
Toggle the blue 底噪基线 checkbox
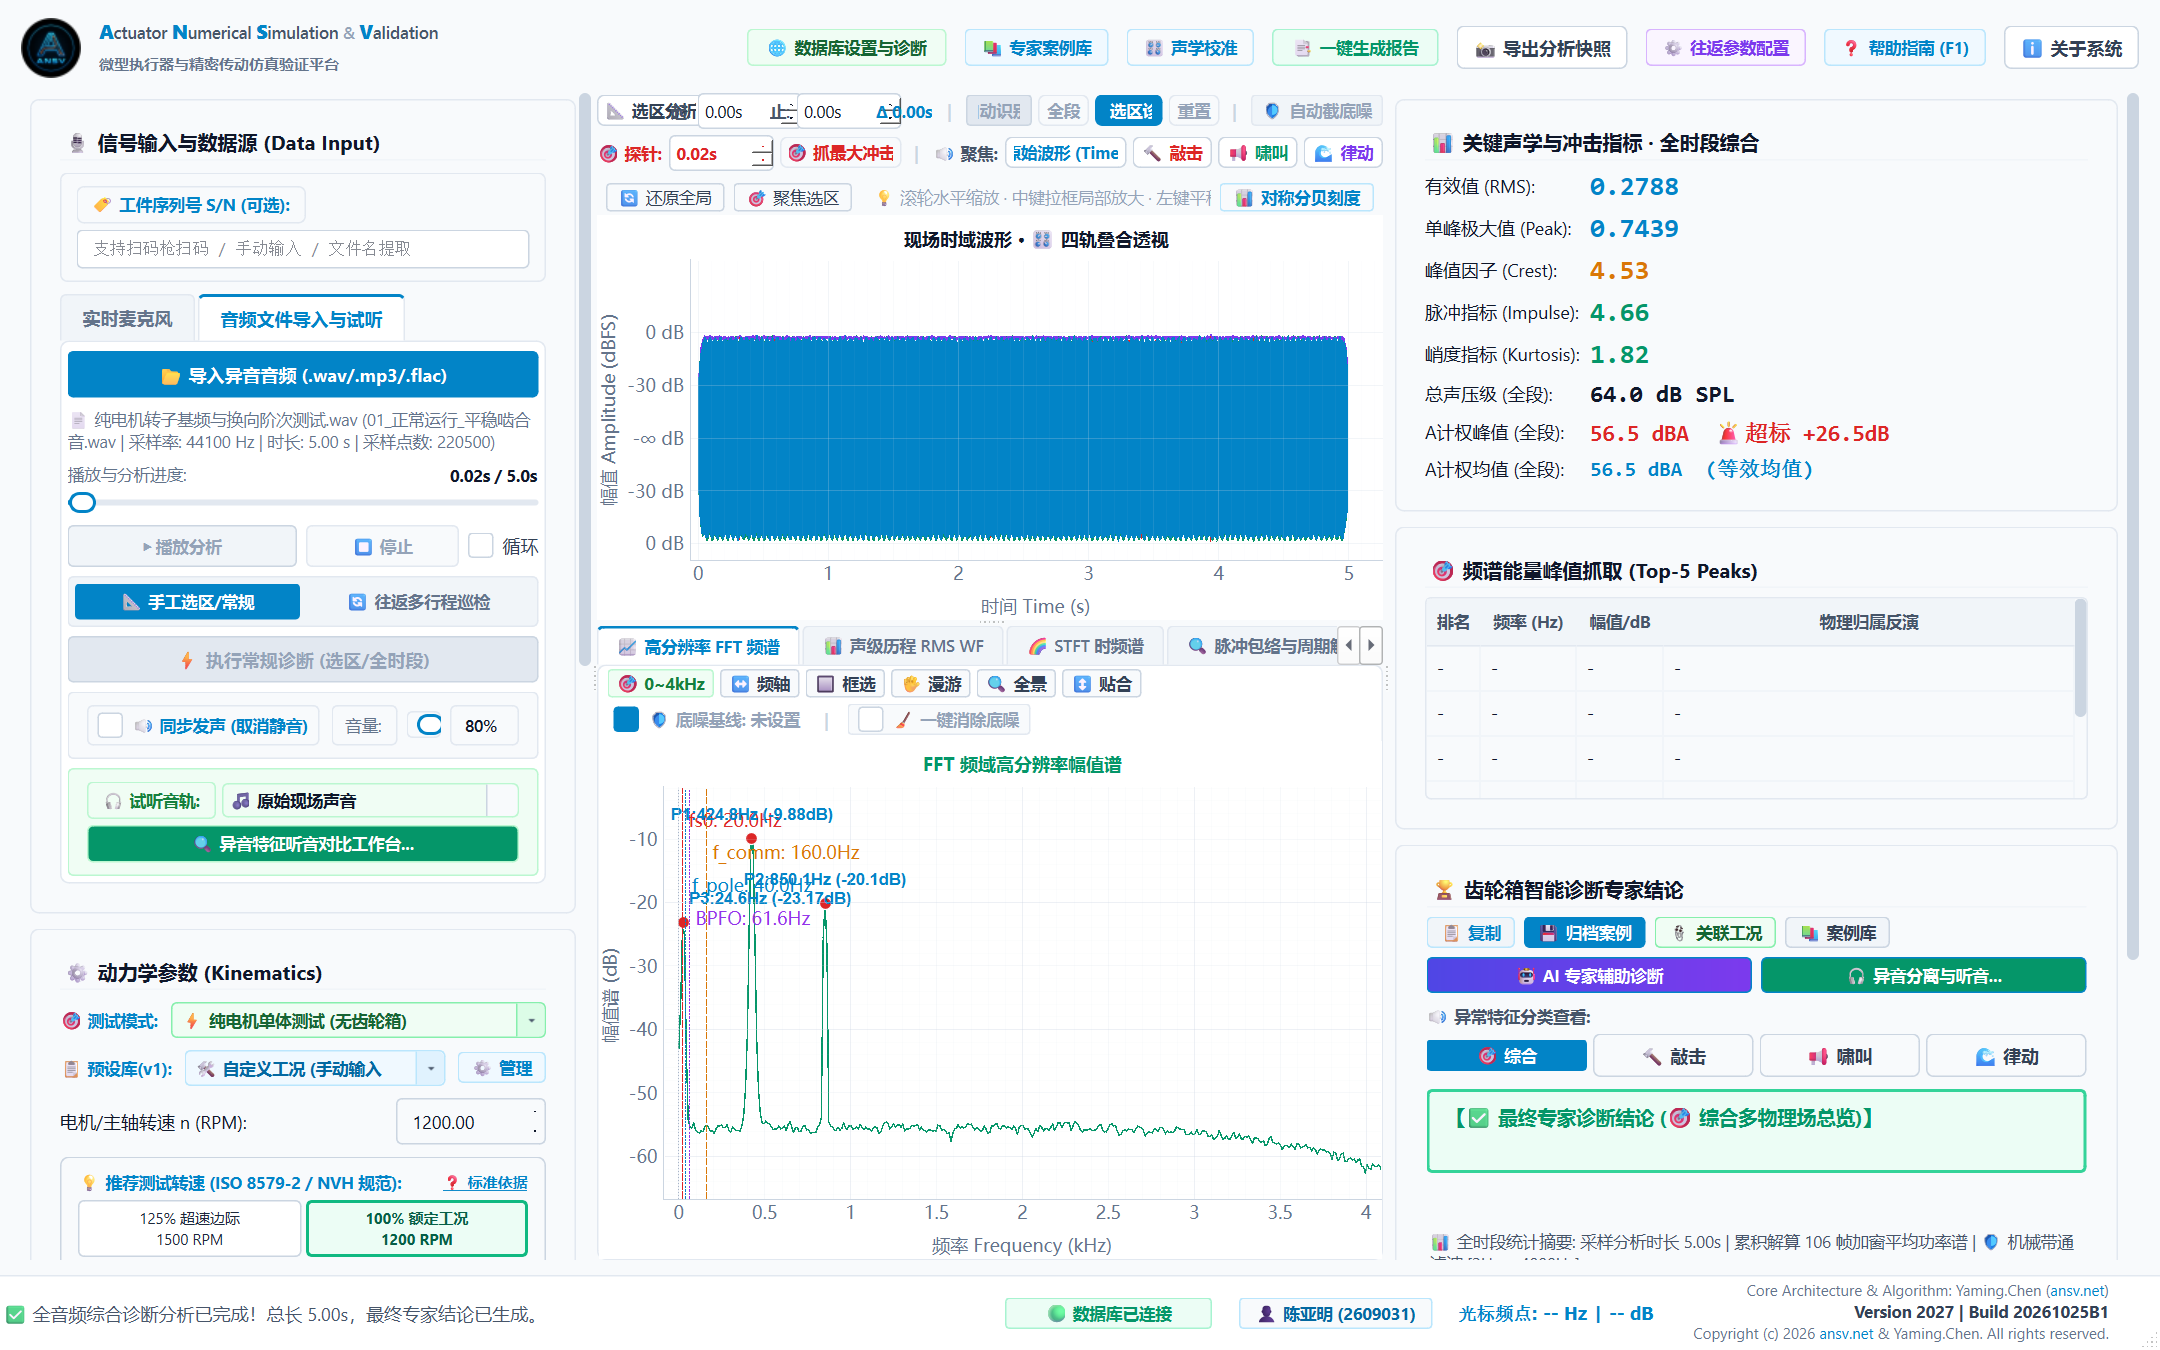[x=626, y=720]
